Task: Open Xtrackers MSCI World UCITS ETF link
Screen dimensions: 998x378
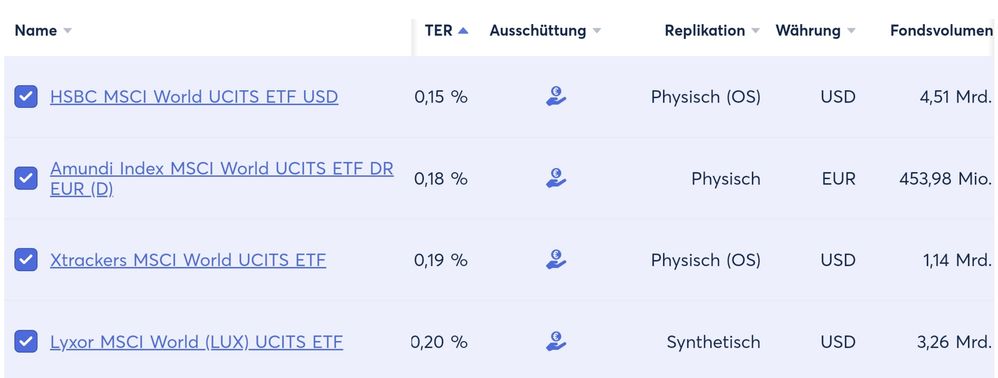Action: (188, 260)
